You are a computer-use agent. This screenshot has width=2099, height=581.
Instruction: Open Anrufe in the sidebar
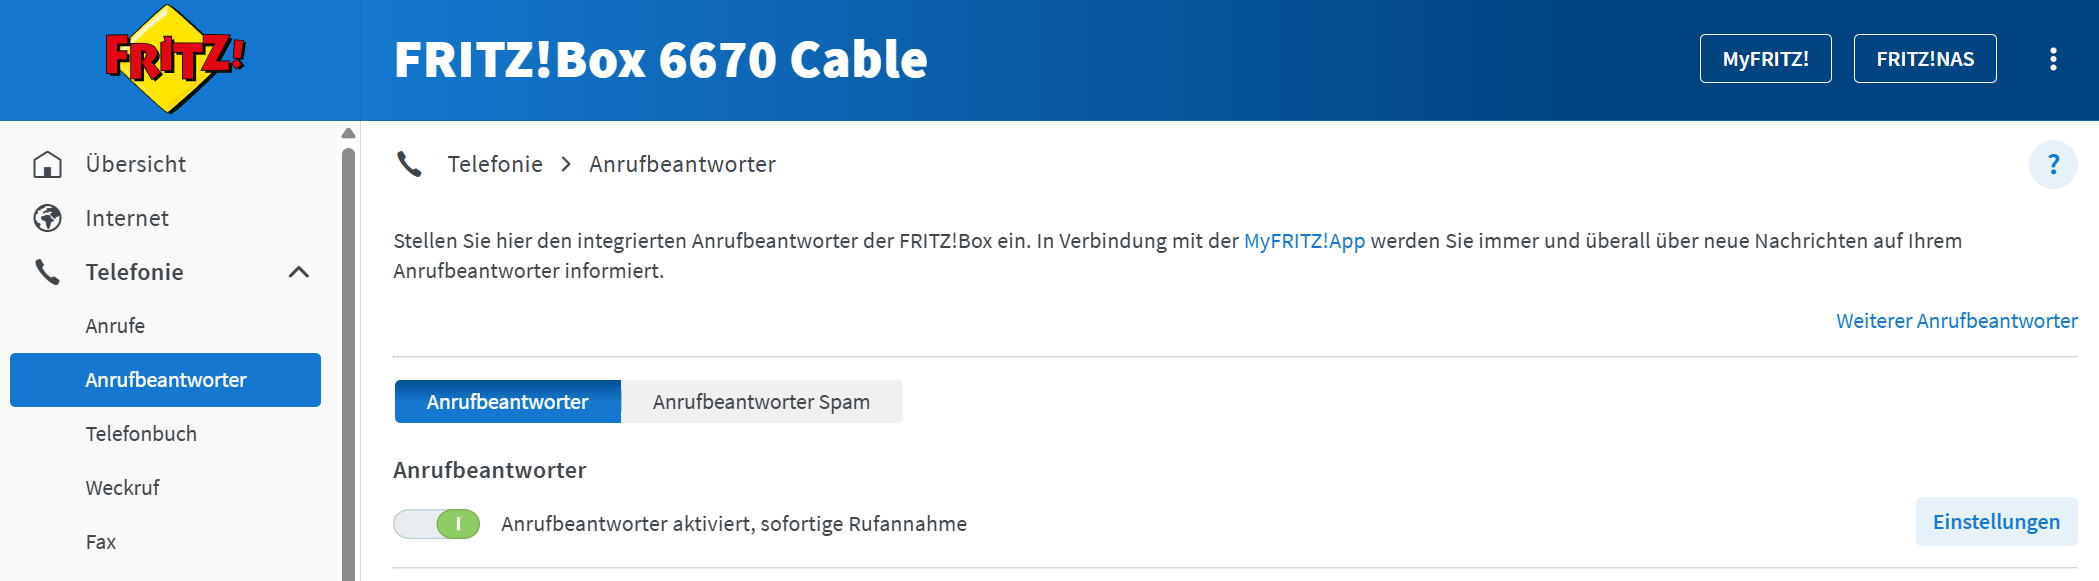115,326
